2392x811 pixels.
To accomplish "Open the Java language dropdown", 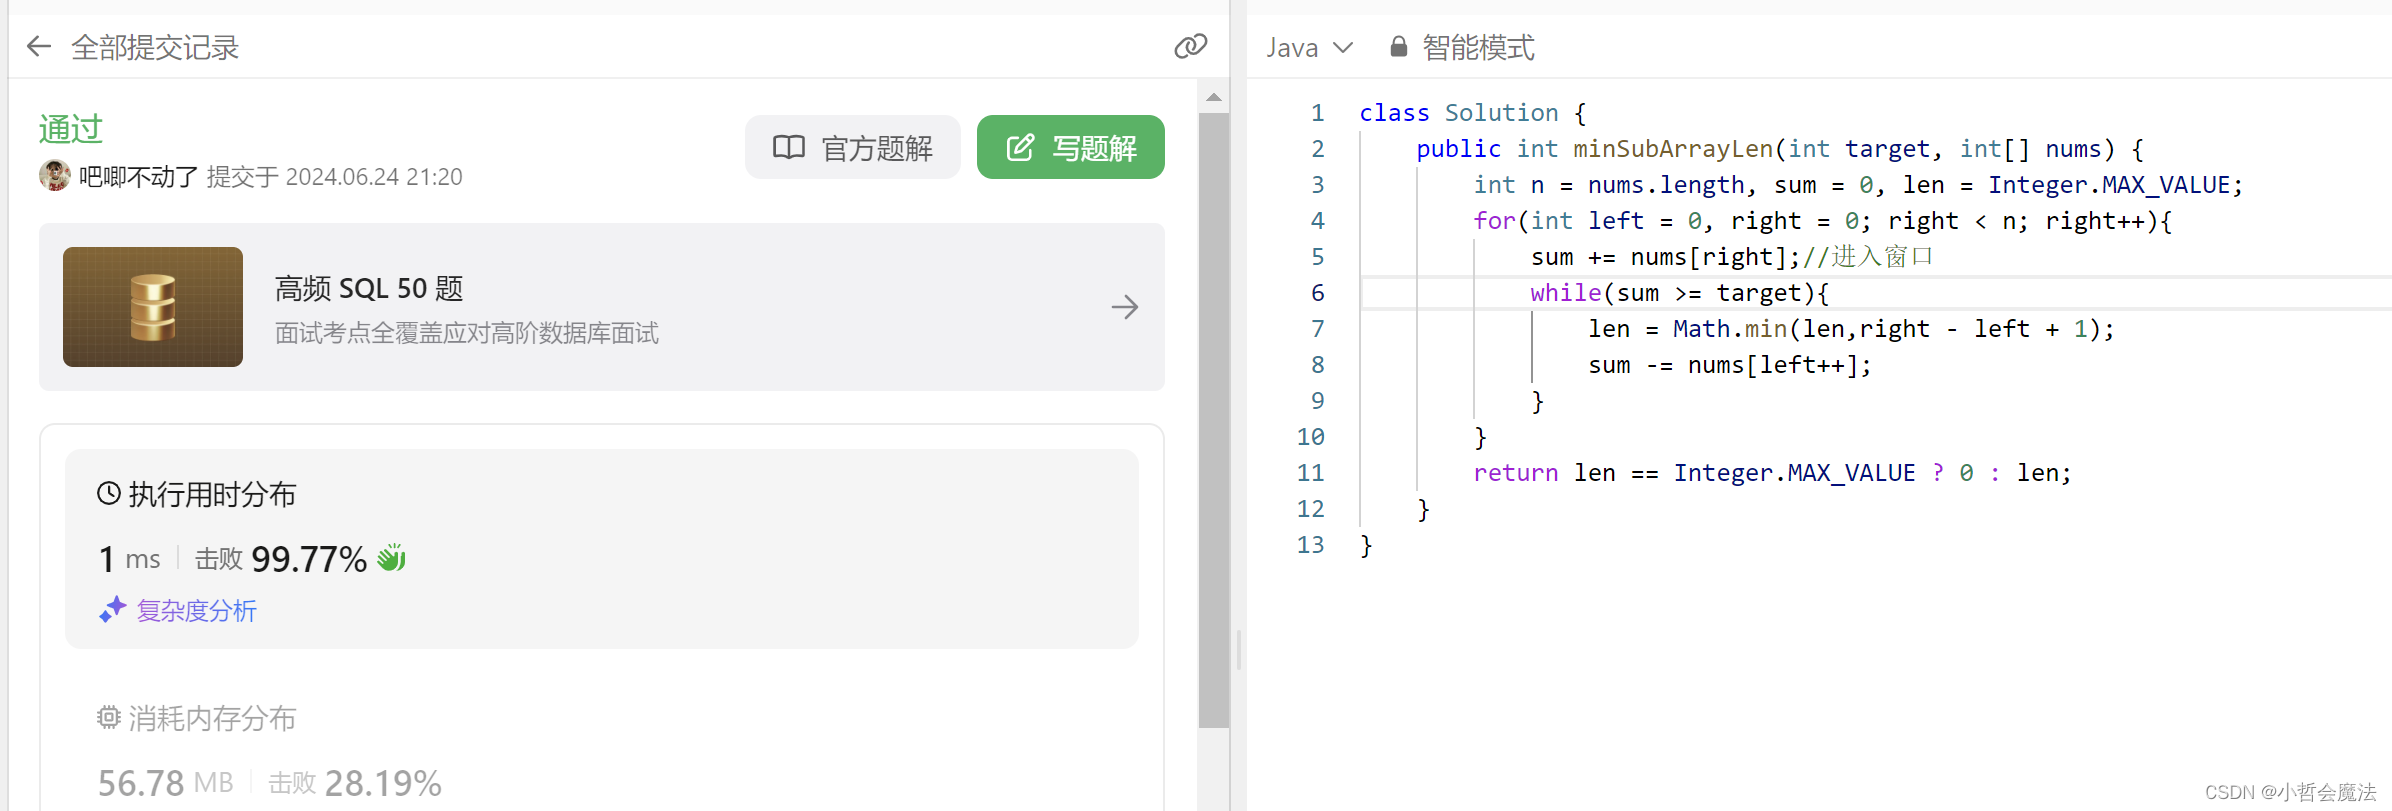I will [x=1309, y=47].
